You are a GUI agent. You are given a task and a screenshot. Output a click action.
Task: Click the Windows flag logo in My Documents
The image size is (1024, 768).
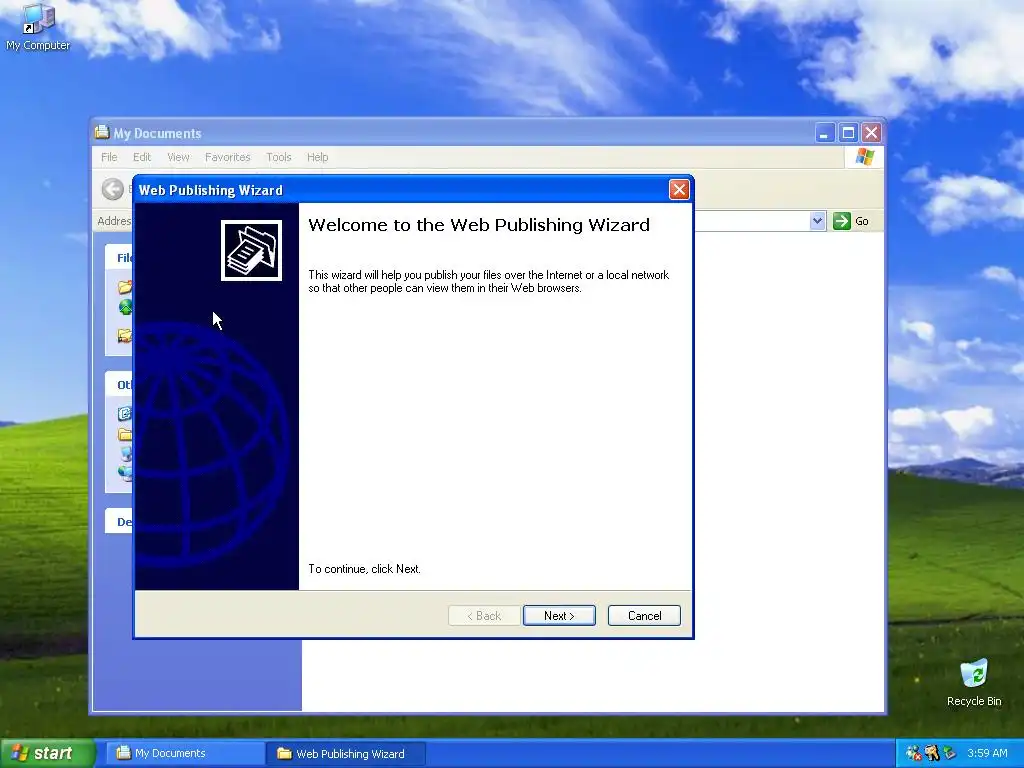tap(865, 157)
